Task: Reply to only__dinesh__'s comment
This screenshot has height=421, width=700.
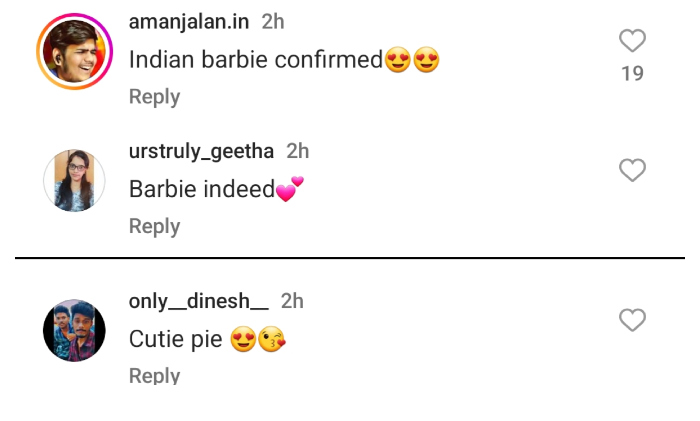Action: (x=154, y=376)
